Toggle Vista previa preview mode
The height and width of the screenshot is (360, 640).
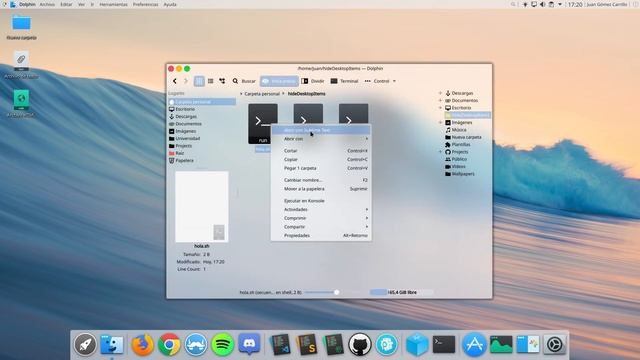point(279,81)
